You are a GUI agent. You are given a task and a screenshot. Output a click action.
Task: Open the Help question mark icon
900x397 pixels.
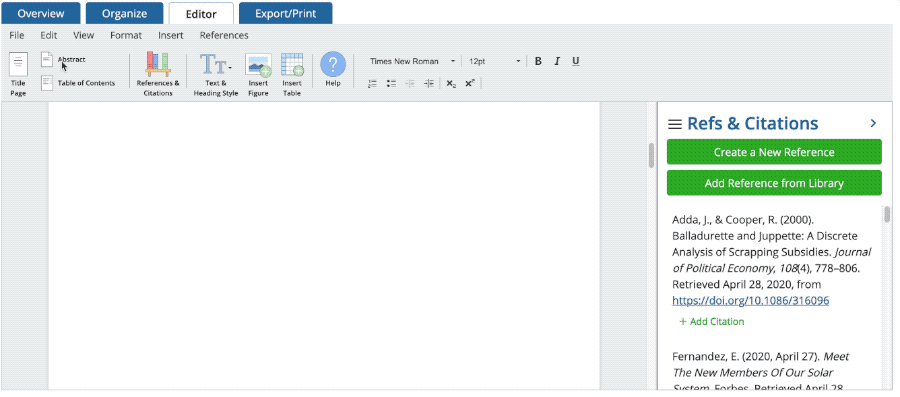point(333,64)
